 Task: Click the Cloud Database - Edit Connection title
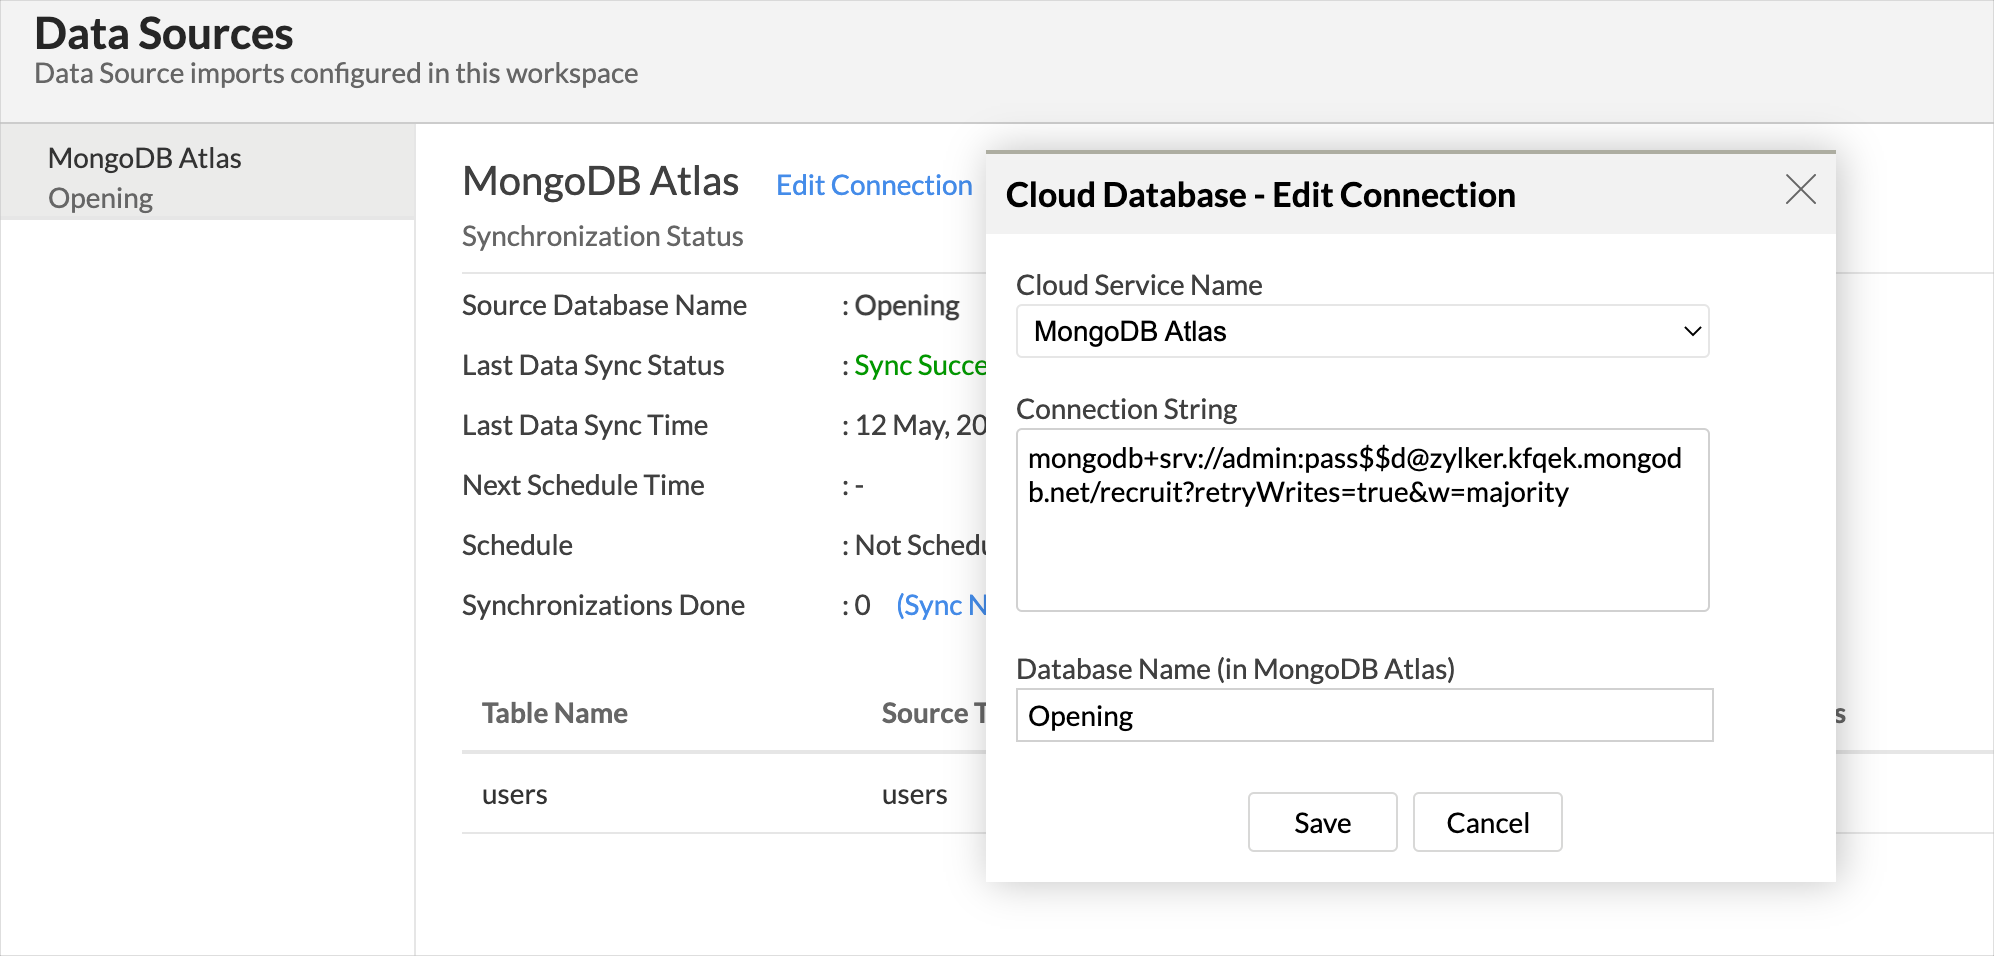pyautogui.click(x=1260, y=195)
